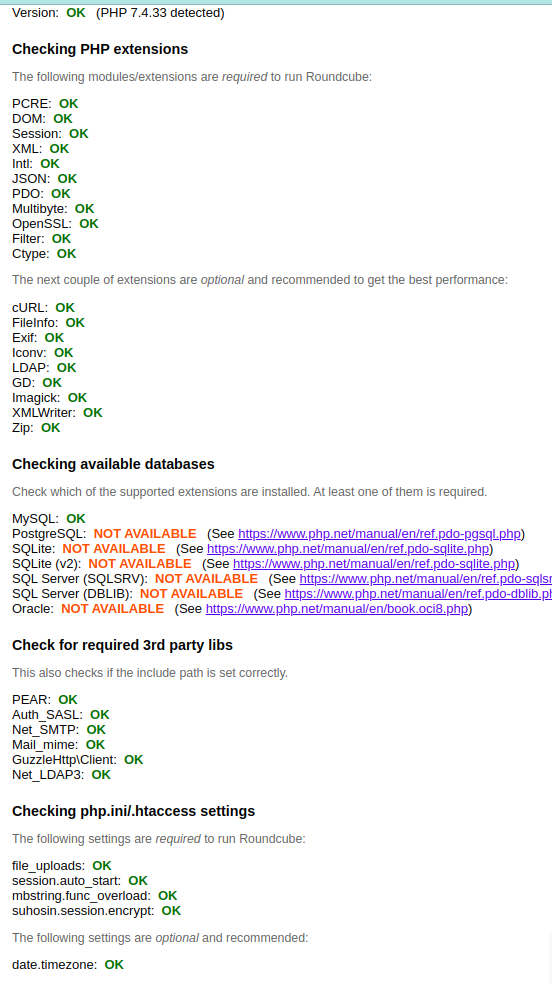Click the Checking php.ini/.htaccess settings heading
This screenshot has width=552, height=984.
[134, 811]
